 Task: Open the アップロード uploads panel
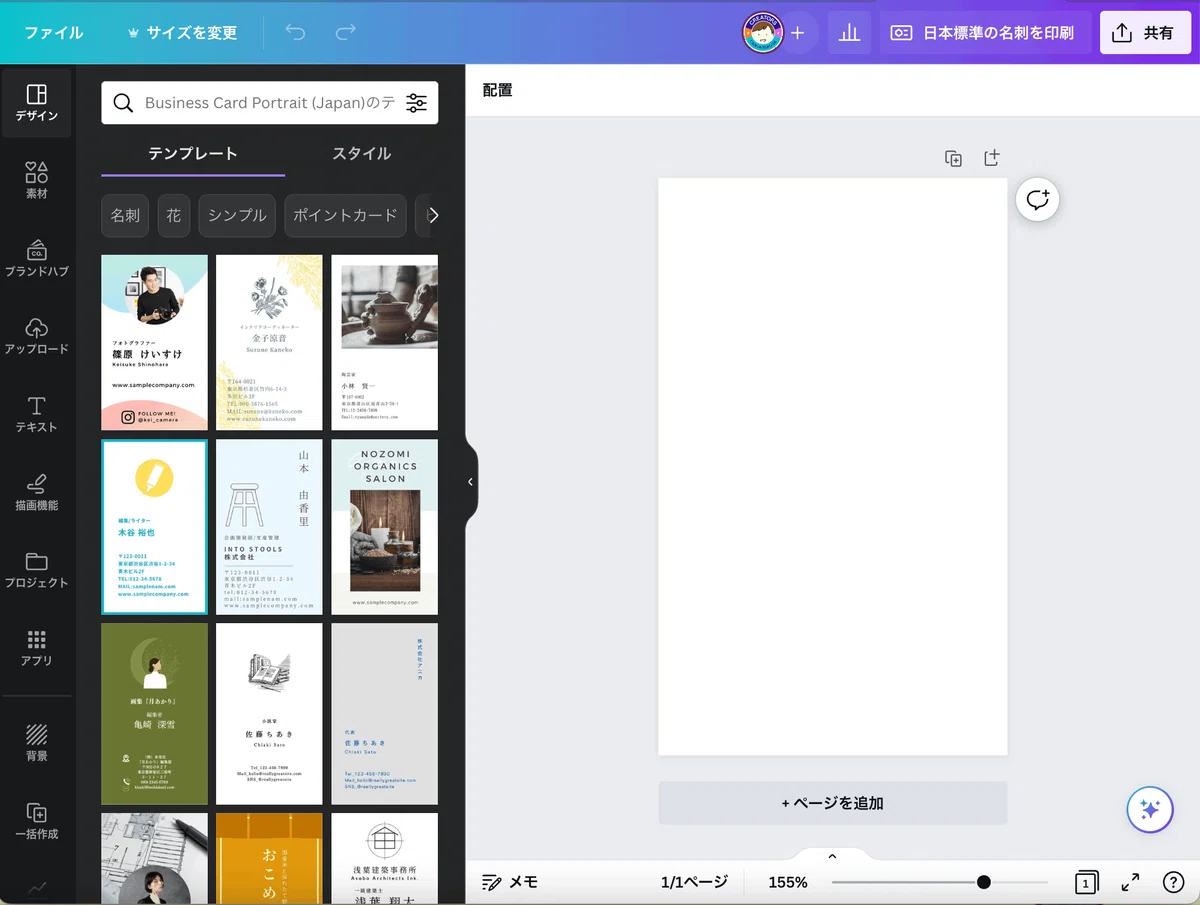(36, 336)
